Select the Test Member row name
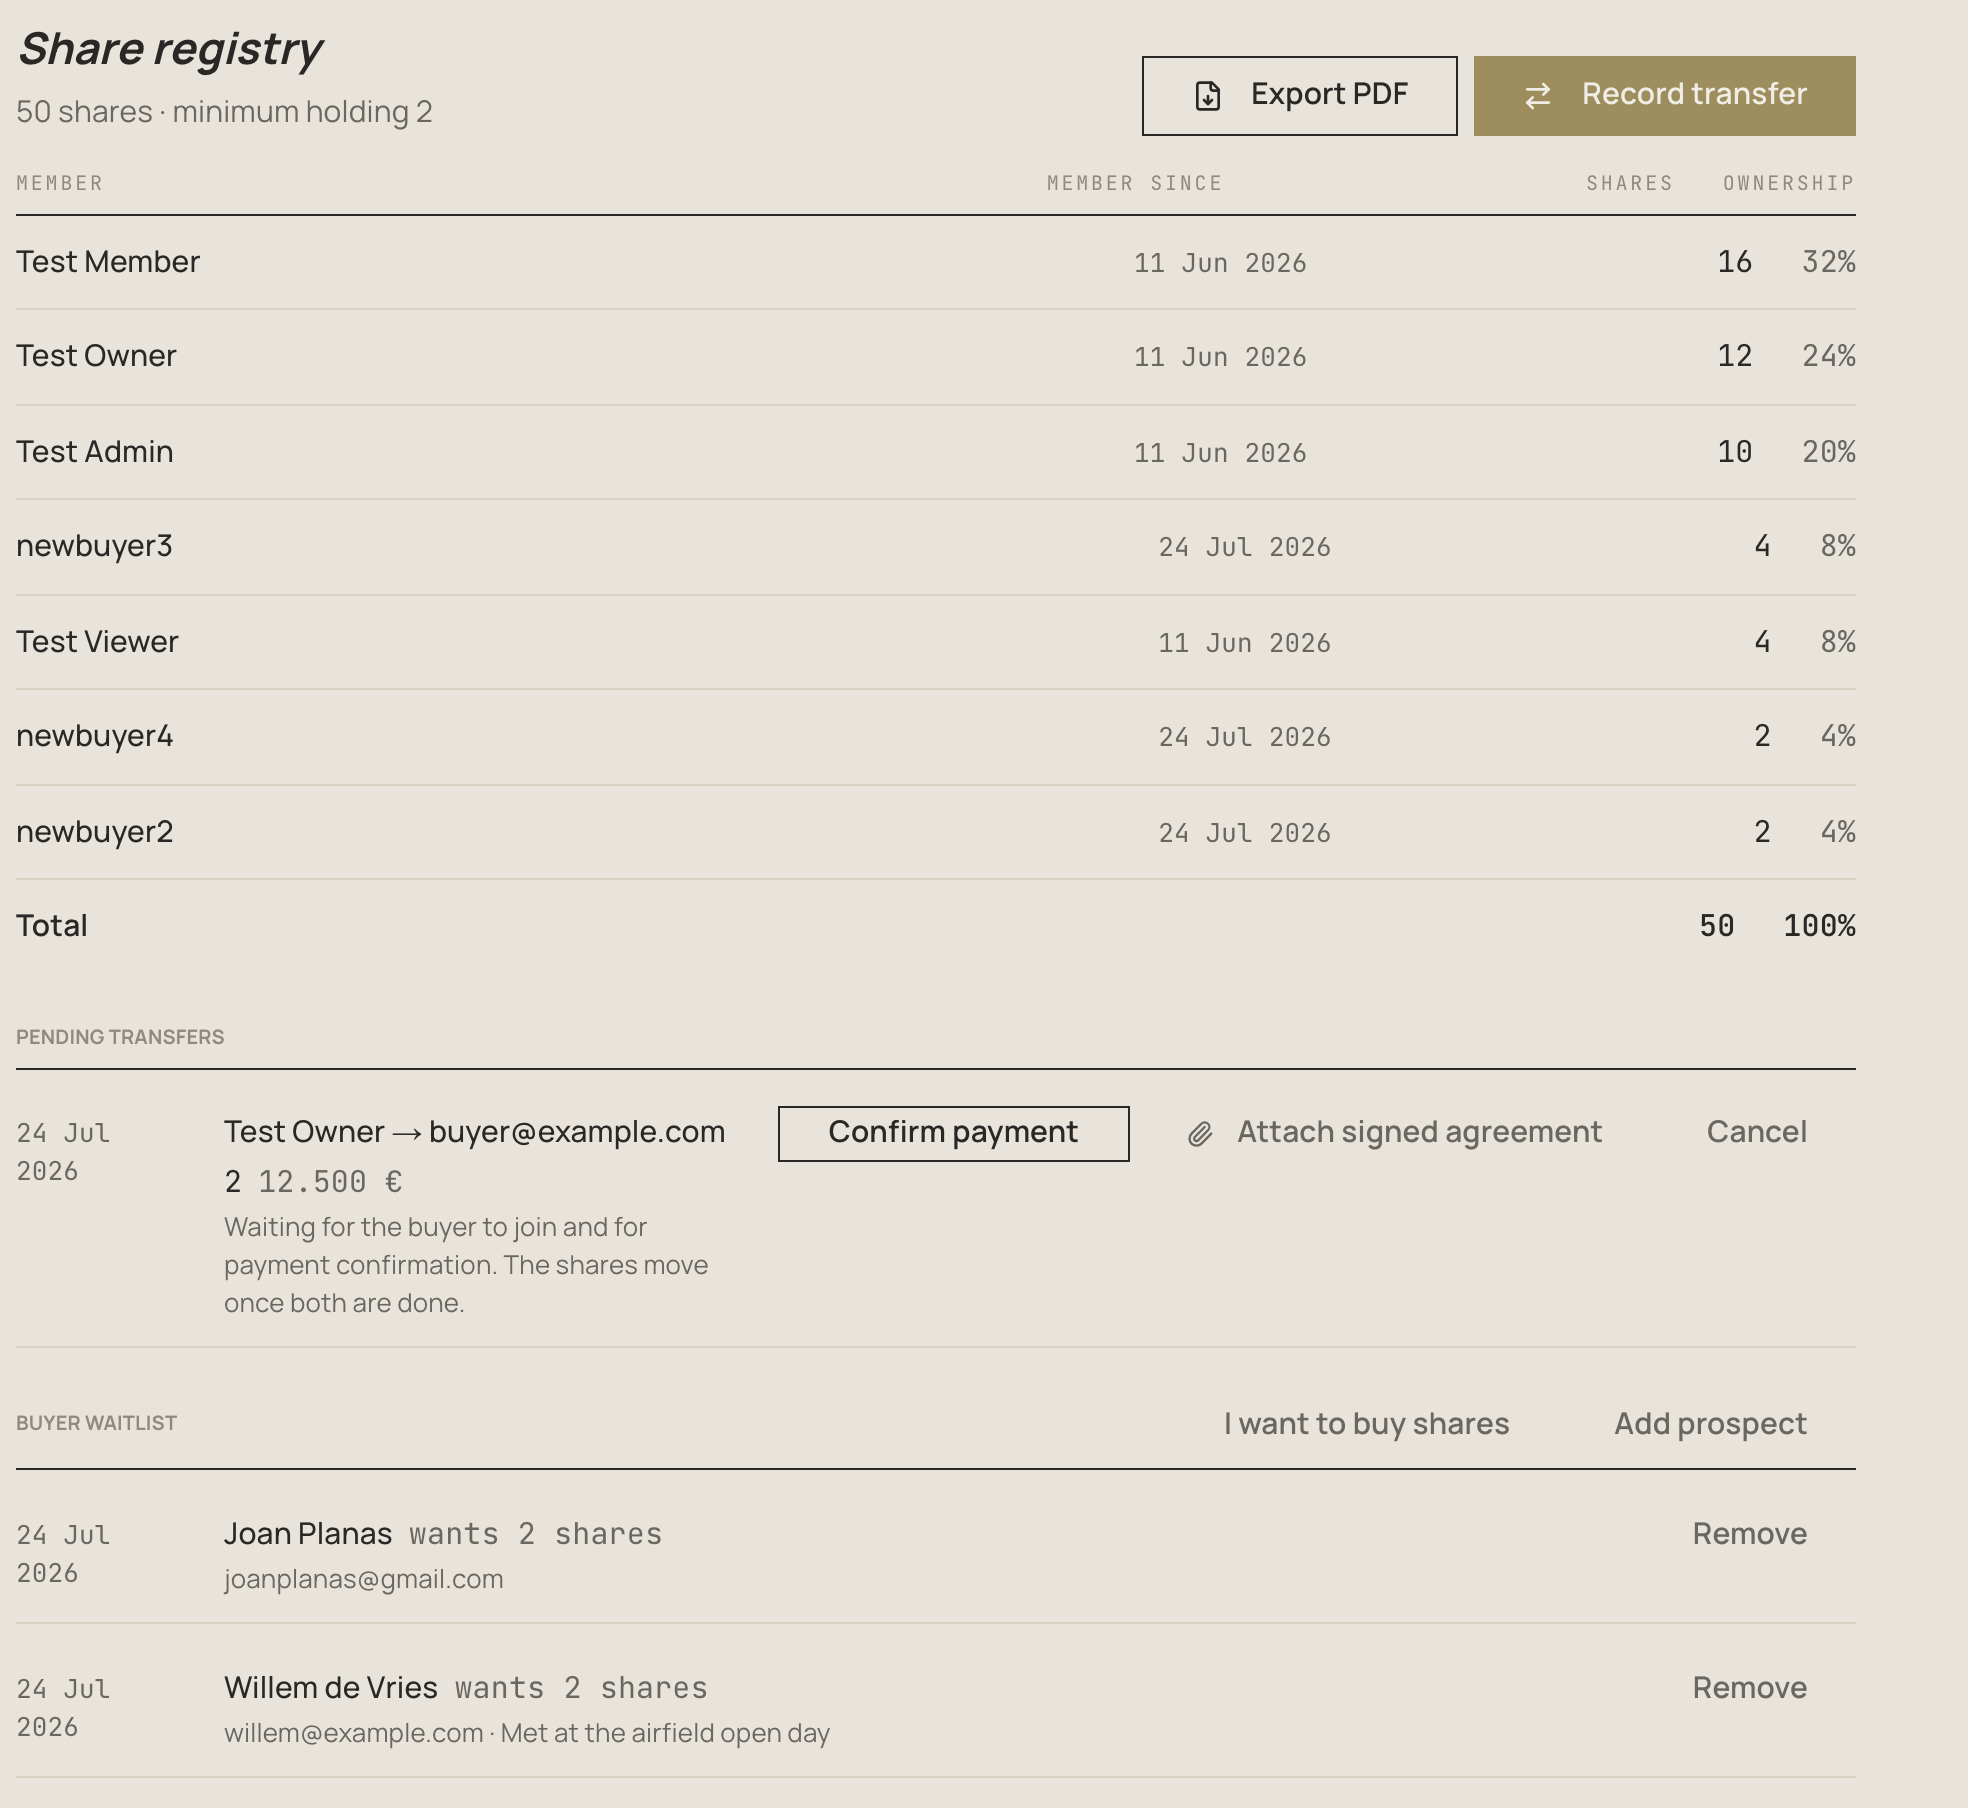Screen dimensions: 1968x1808 pyautogui.click(x=108, y=262)
